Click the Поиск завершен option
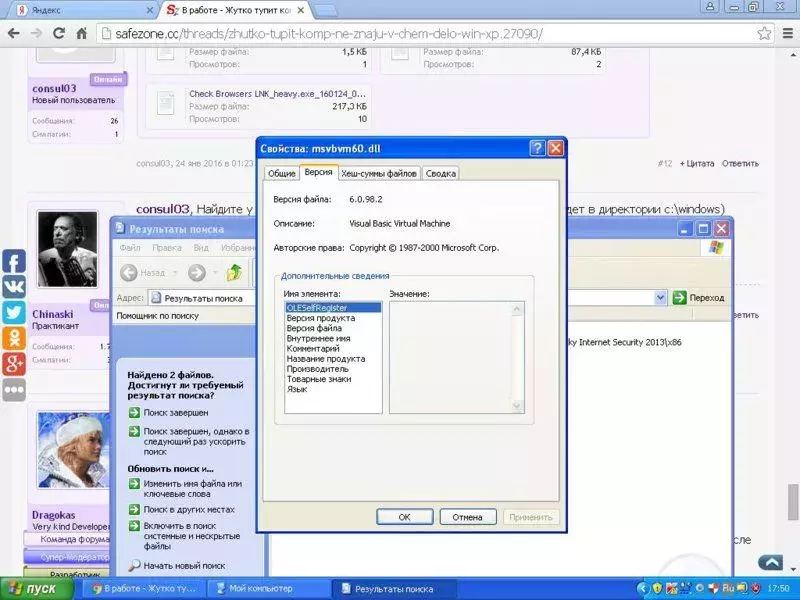The height and width of the screenshot is (600, 800). [x=176, y=412]
